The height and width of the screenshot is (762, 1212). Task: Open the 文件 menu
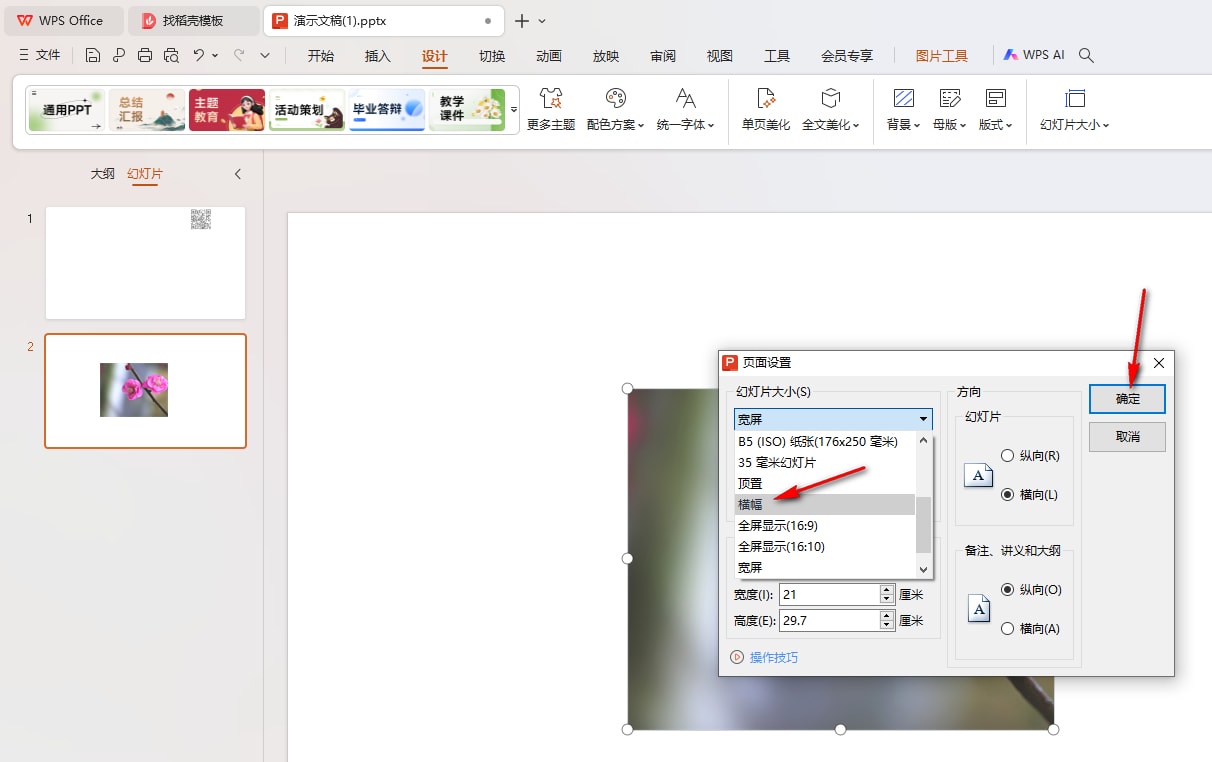click(39, 55)
